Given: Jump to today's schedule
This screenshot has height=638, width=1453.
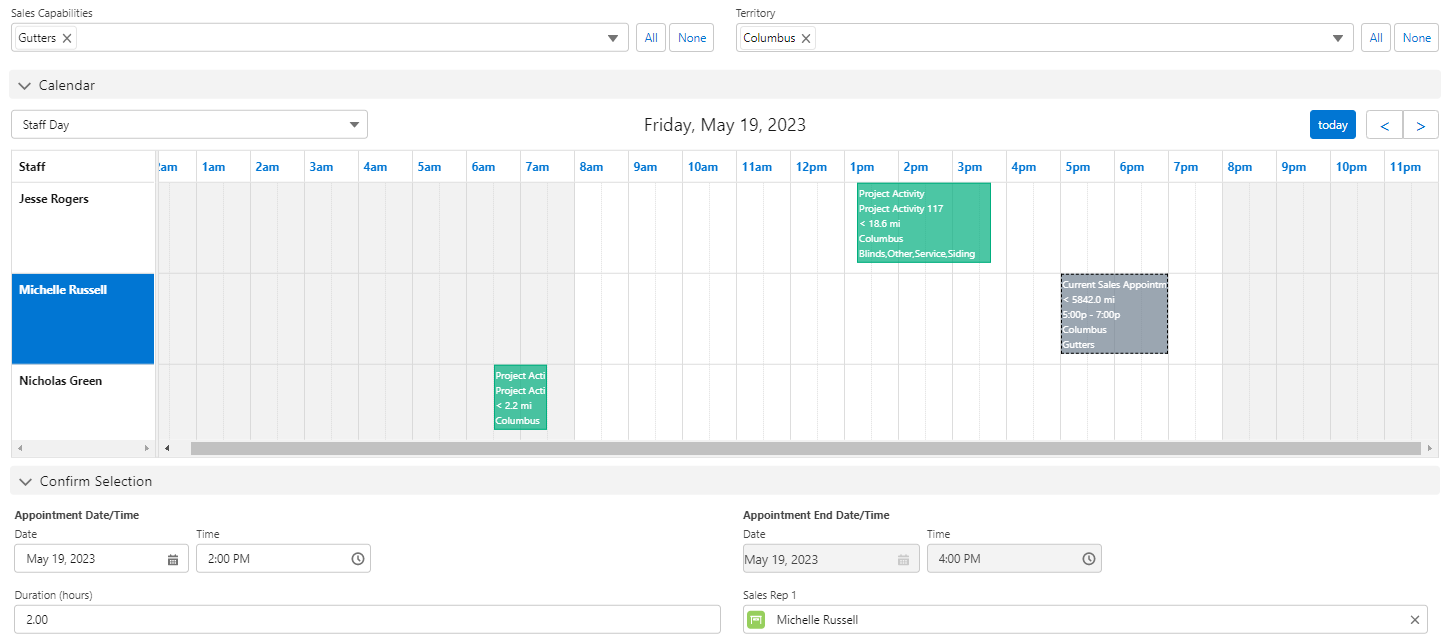Looking at the screenshot, I should [1332, 124].
